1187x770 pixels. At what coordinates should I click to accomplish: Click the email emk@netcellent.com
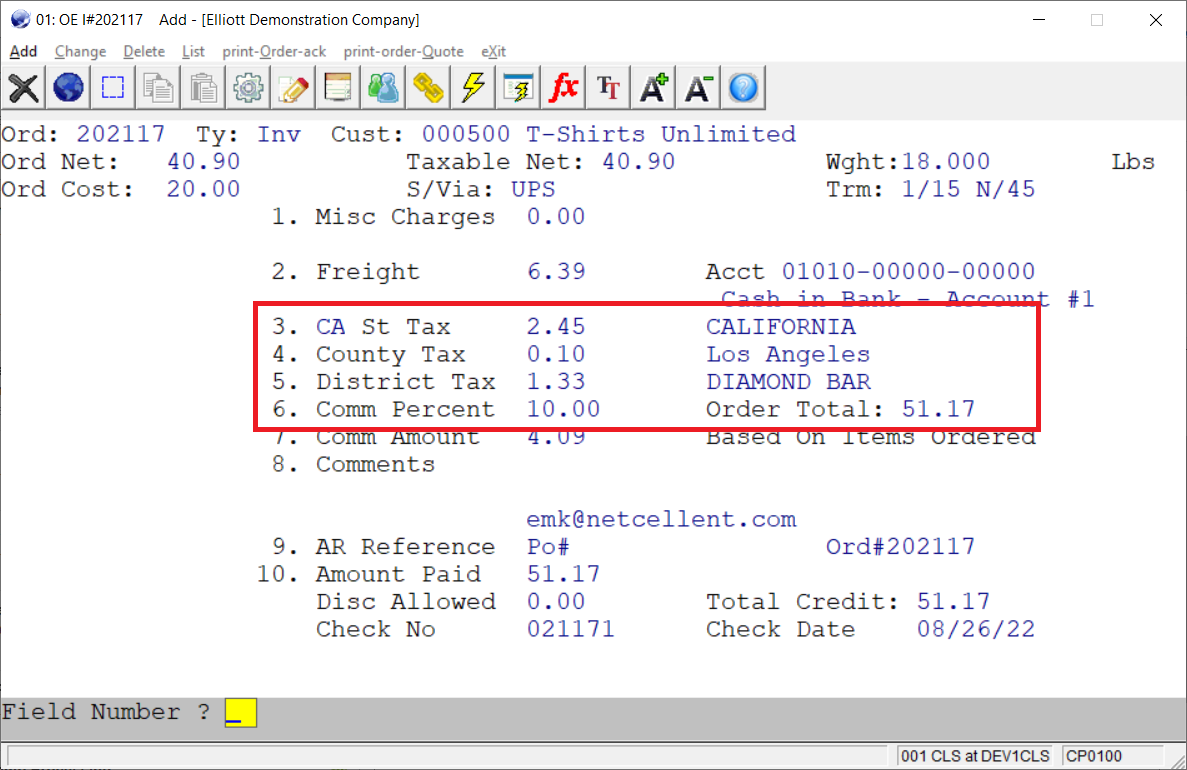pos(661,519)
